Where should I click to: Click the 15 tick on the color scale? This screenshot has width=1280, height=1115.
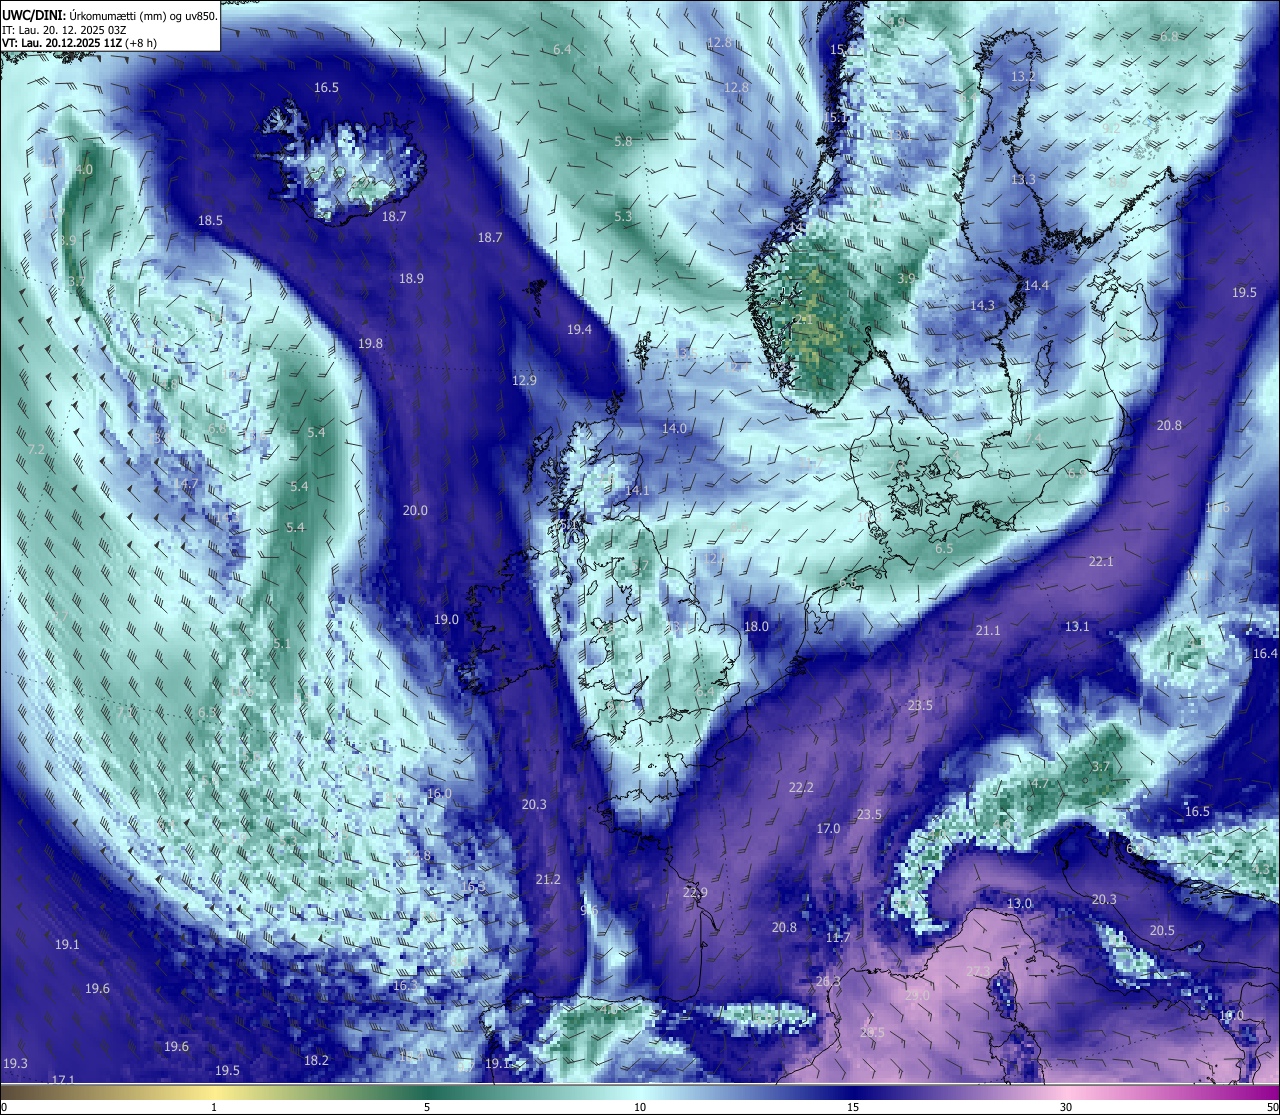(x=853, y=1107)
